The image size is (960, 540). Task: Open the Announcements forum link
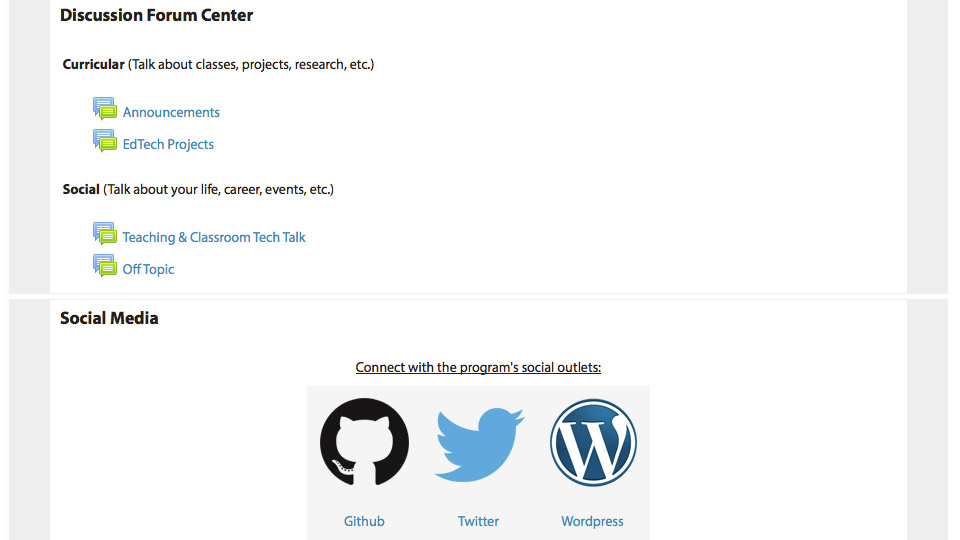171,113
